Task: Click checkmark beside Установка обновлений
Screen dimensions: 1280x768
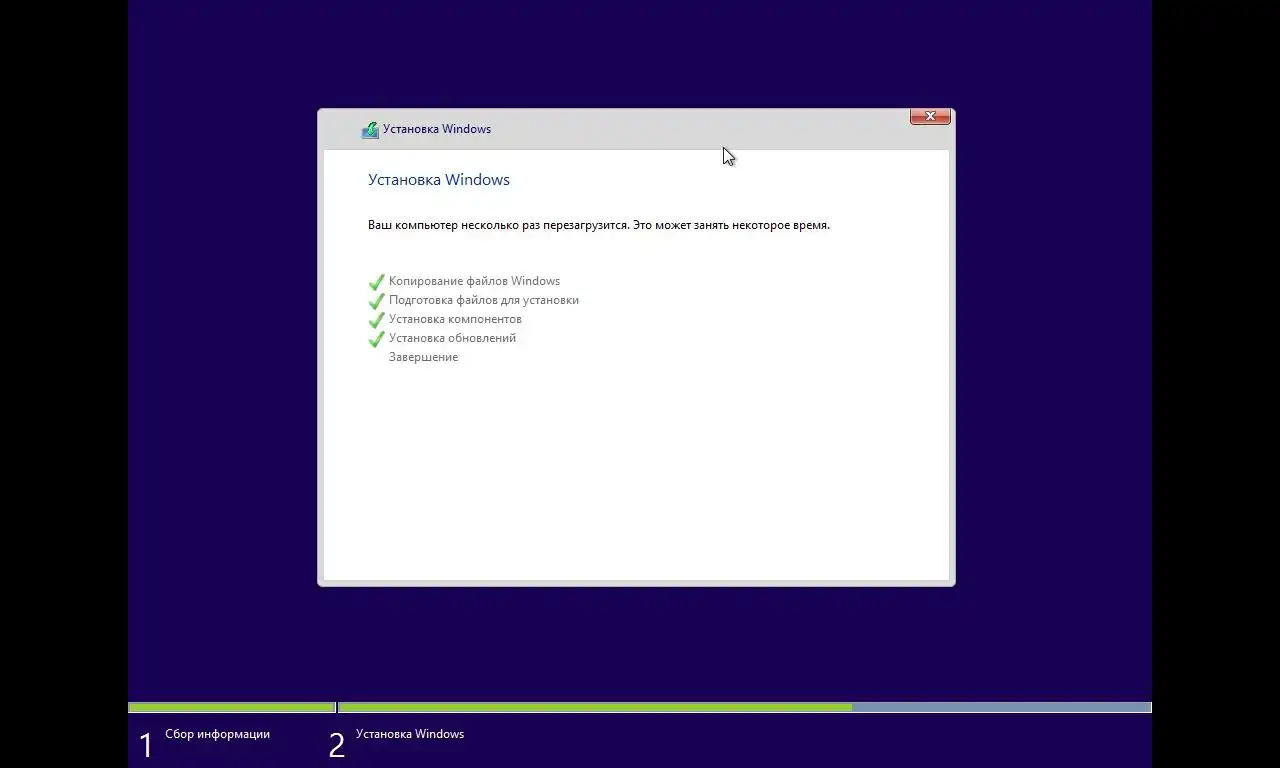Action: point(376,339)
